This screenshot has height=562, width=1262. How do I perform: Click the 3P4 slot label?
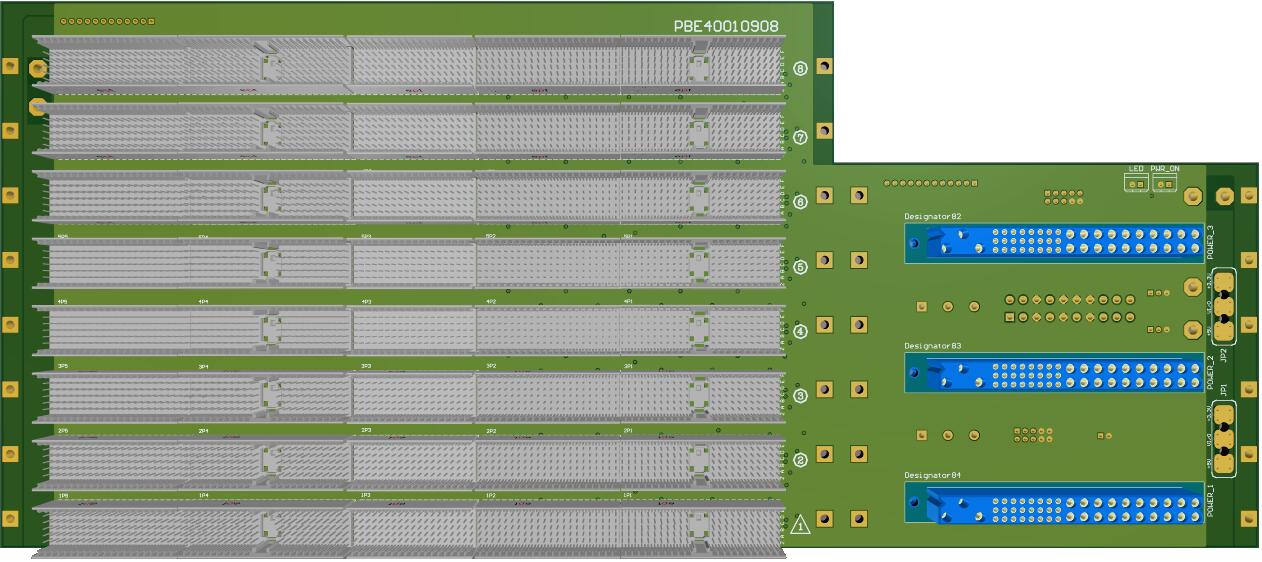pyautogui.click(x=203, y=367)
